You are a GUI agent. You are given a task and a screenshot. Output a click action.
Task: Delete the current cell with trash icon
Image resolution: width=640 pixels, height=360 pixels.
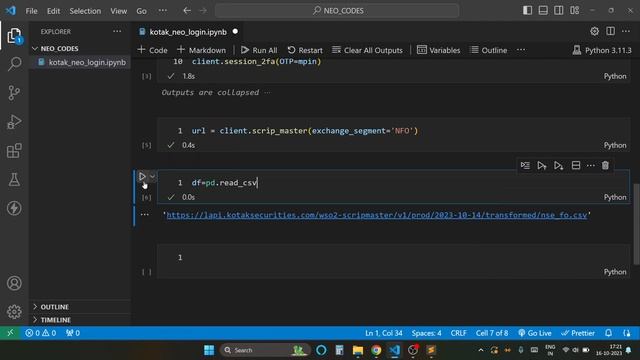pos(605,165)
